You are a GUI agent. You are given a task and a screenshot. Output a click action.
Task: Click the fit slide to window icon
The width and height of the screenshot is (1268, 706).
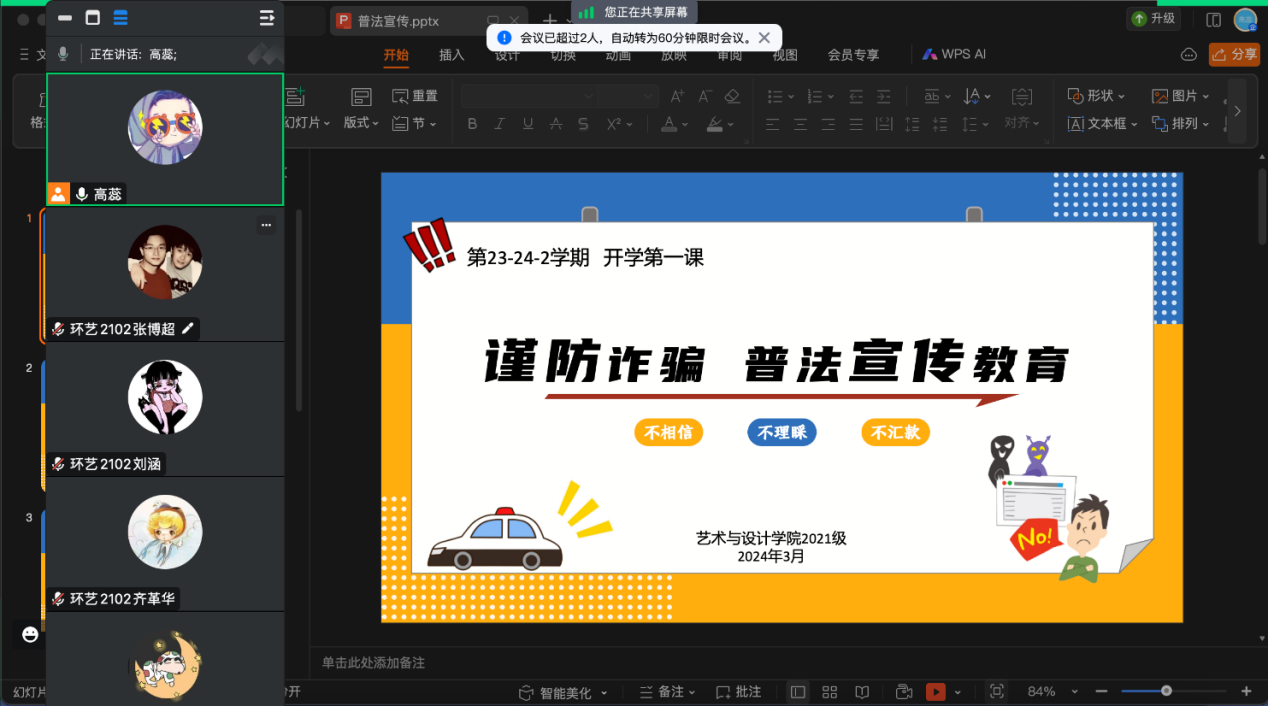point(996,692)
